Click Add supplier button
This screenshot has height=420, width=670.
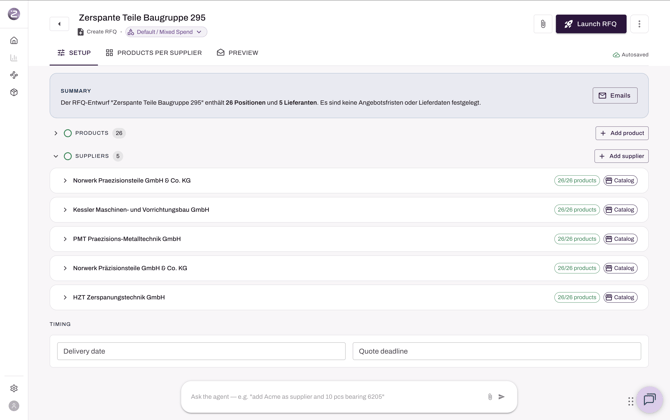621,156
